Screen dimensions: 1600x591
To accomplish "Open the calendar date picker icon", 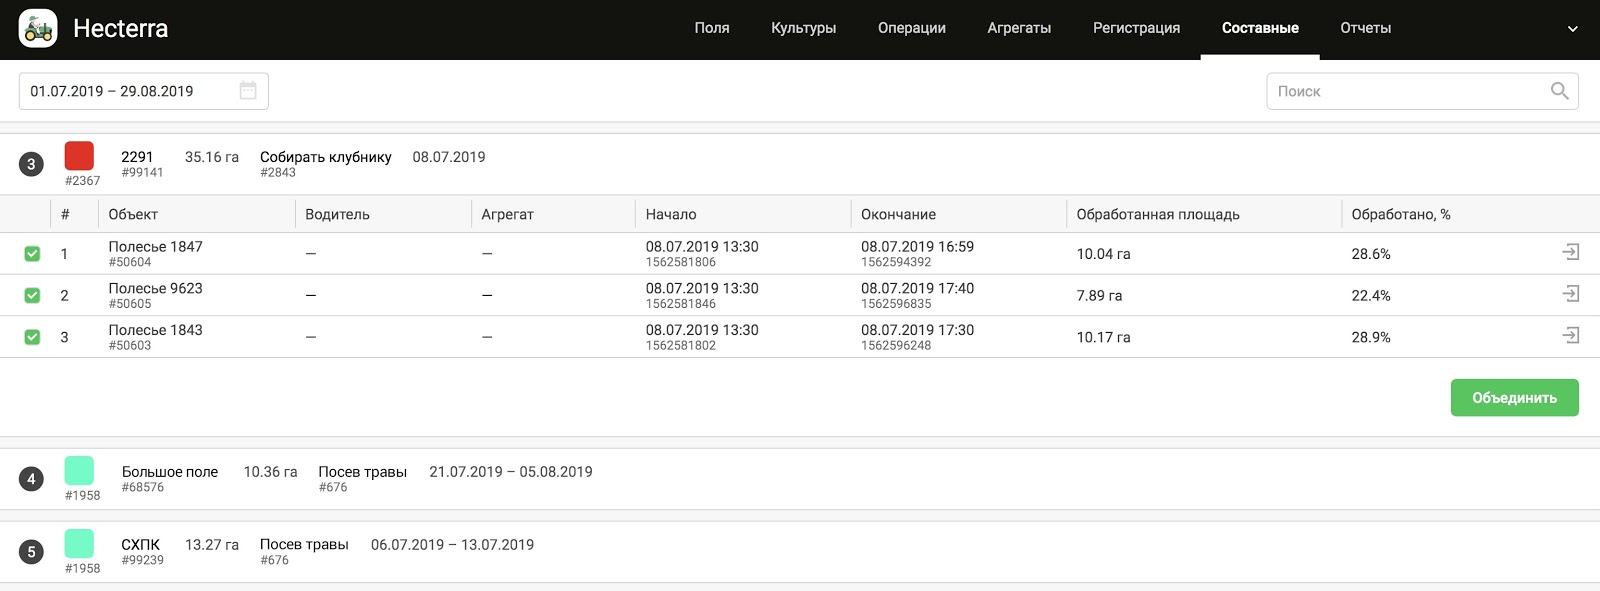I will (248, 91).
